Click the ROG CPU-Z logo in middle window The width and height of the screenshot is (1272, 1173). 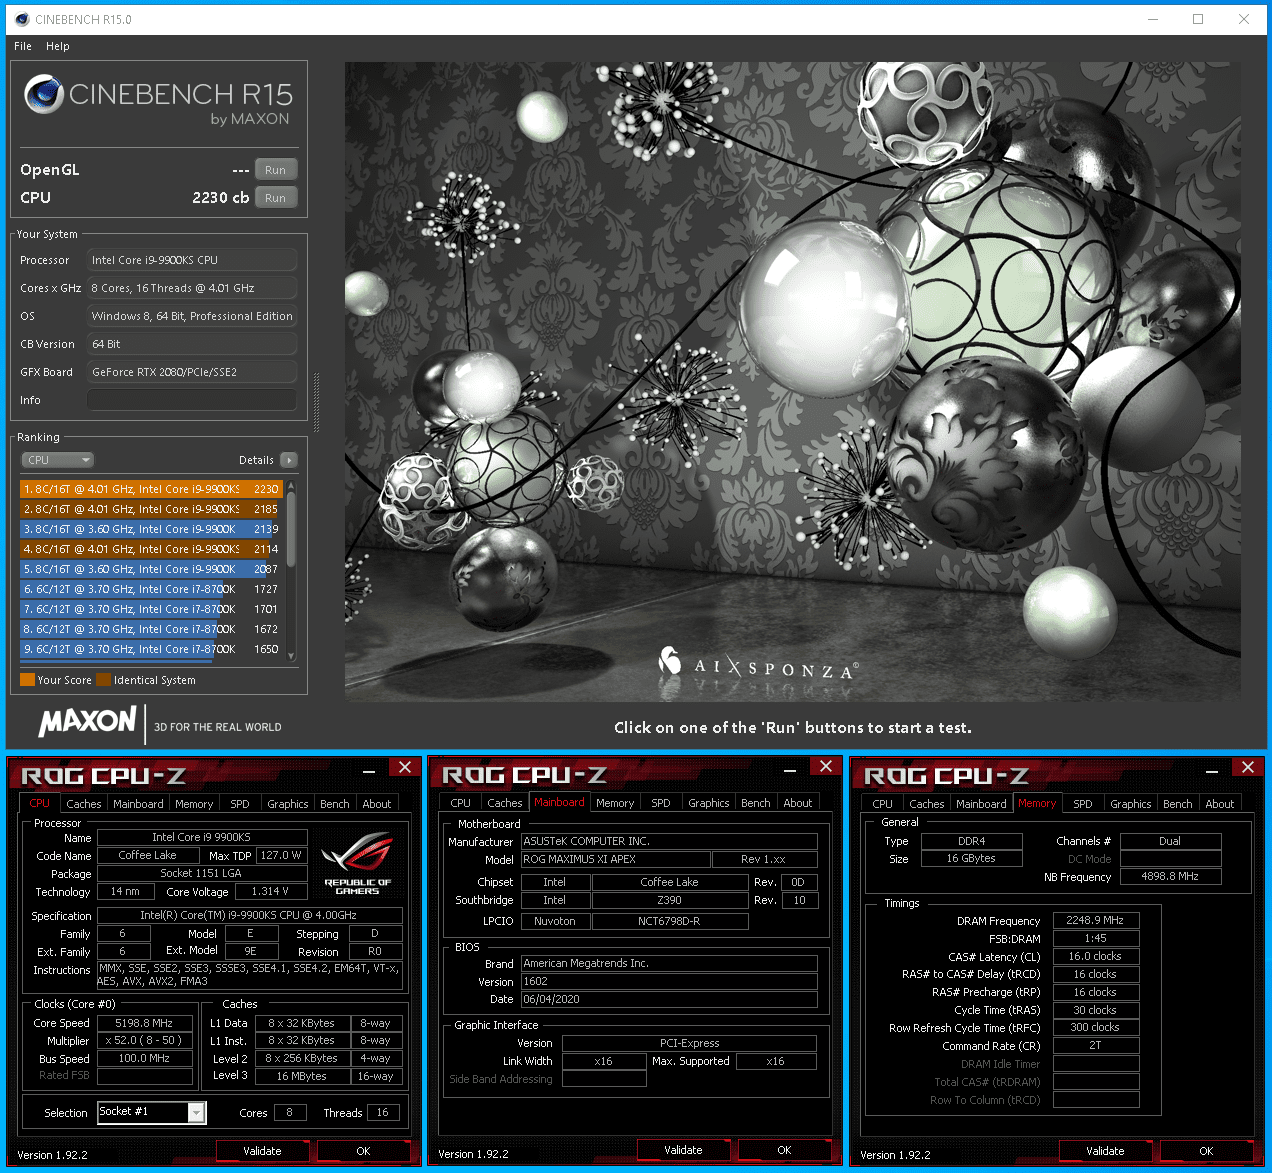coord(525,775)
